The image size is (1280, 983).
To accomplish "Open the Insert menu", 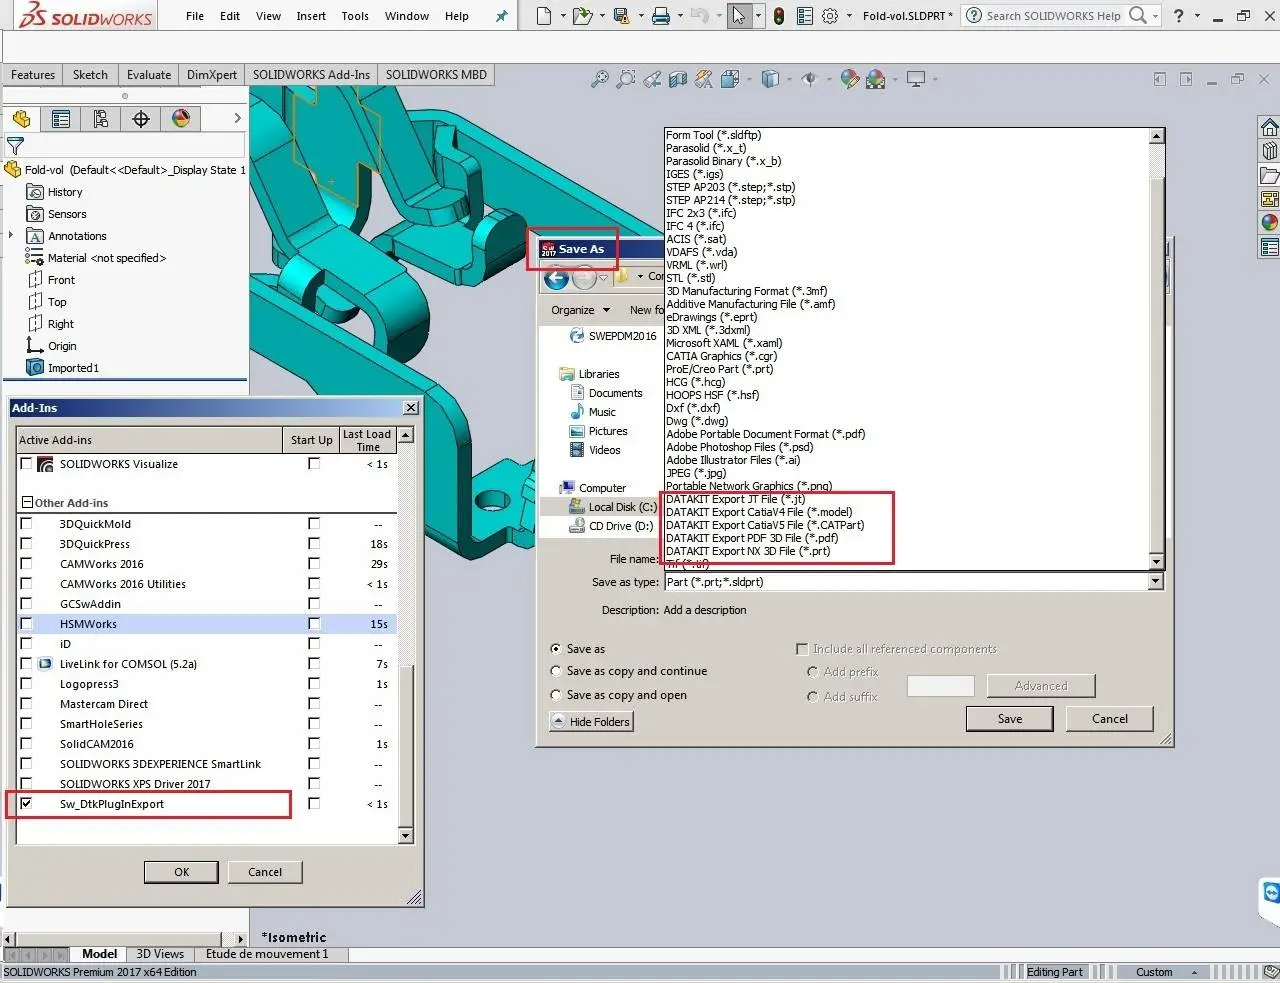I will point(311,16).
